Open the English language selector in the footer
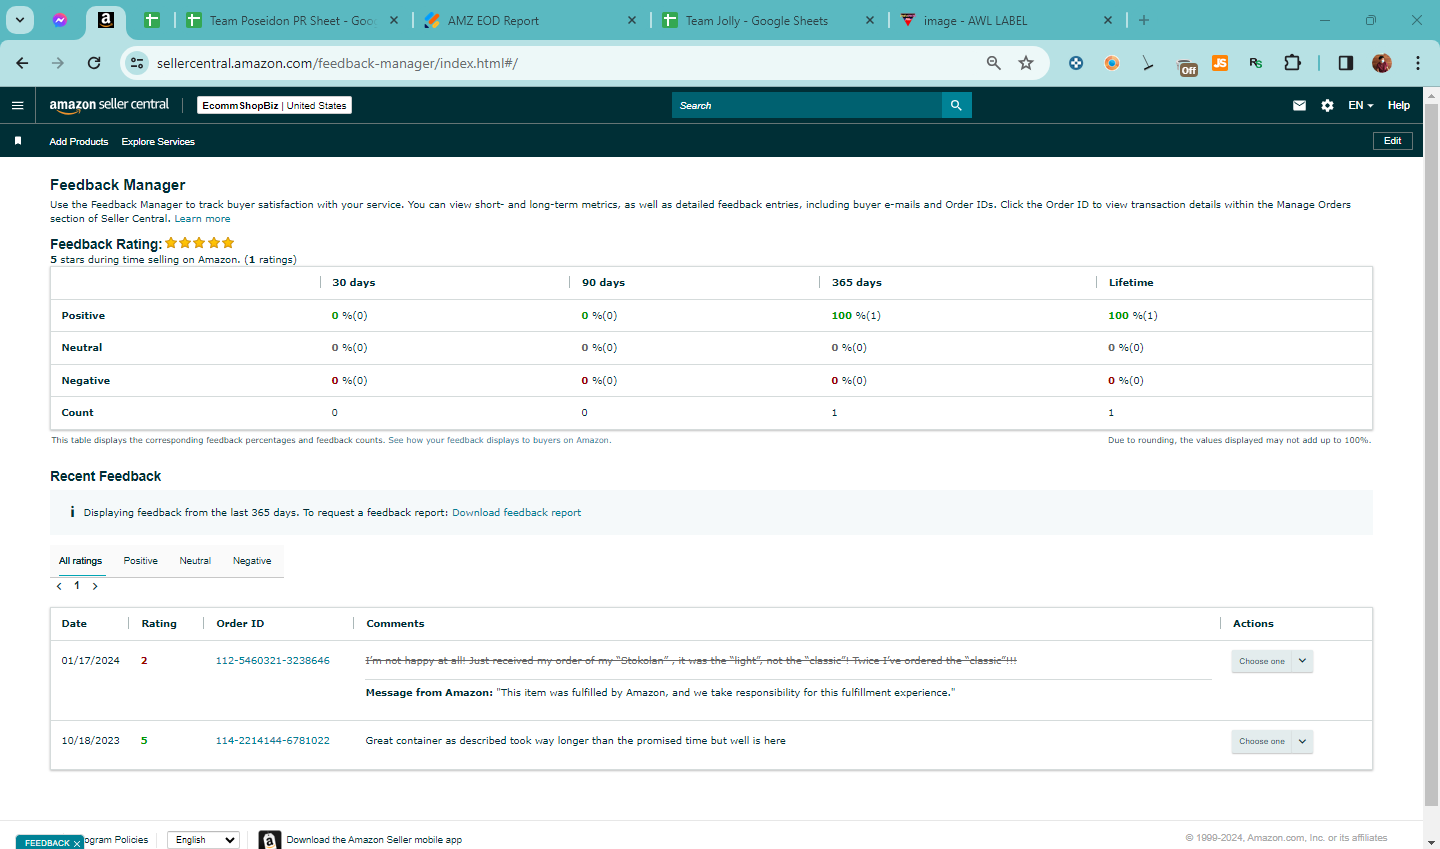 [203, 840]
